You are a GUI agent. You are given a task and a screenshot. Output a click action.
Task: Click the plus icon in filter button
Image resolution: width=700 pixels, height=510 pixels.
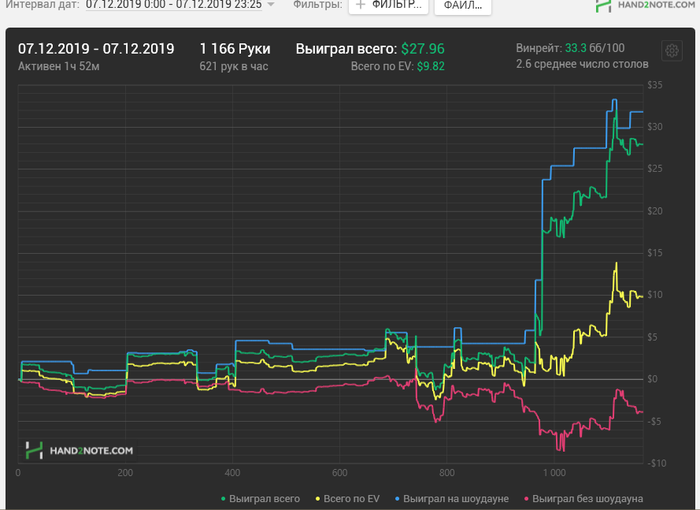pos(360,5)
